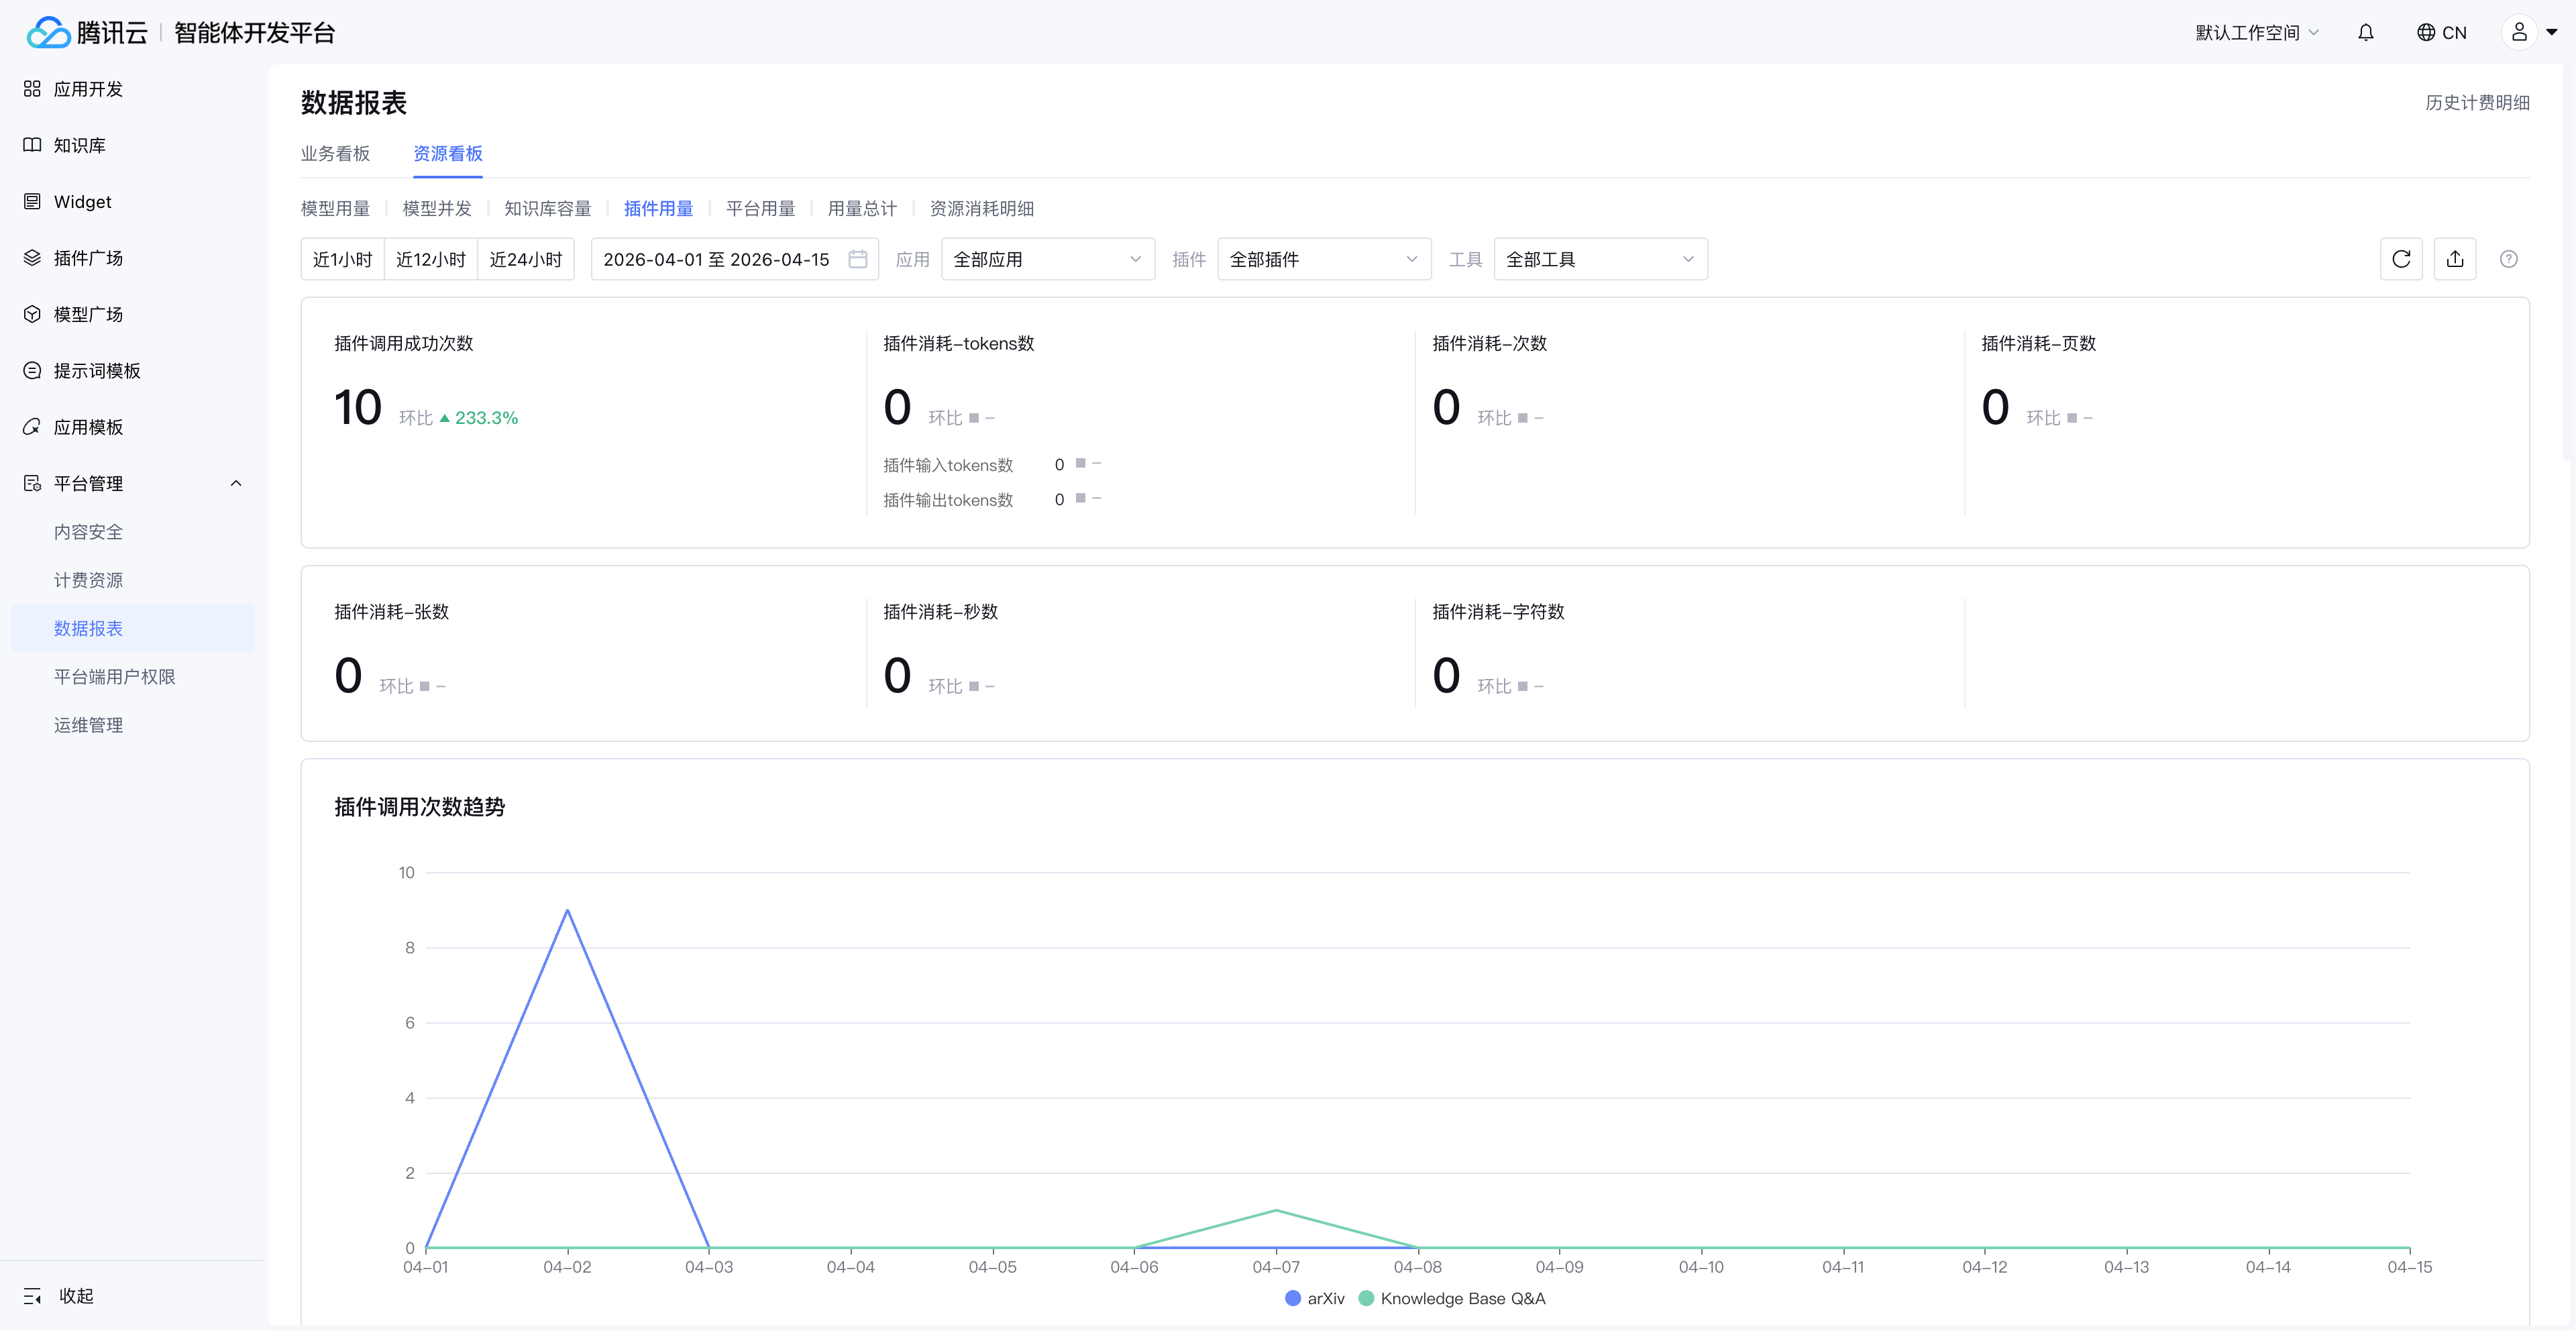Viewport: 2576px width, 1331px height.
Task: Collapse the 平台管理 menu section
Action: (236, 483)
